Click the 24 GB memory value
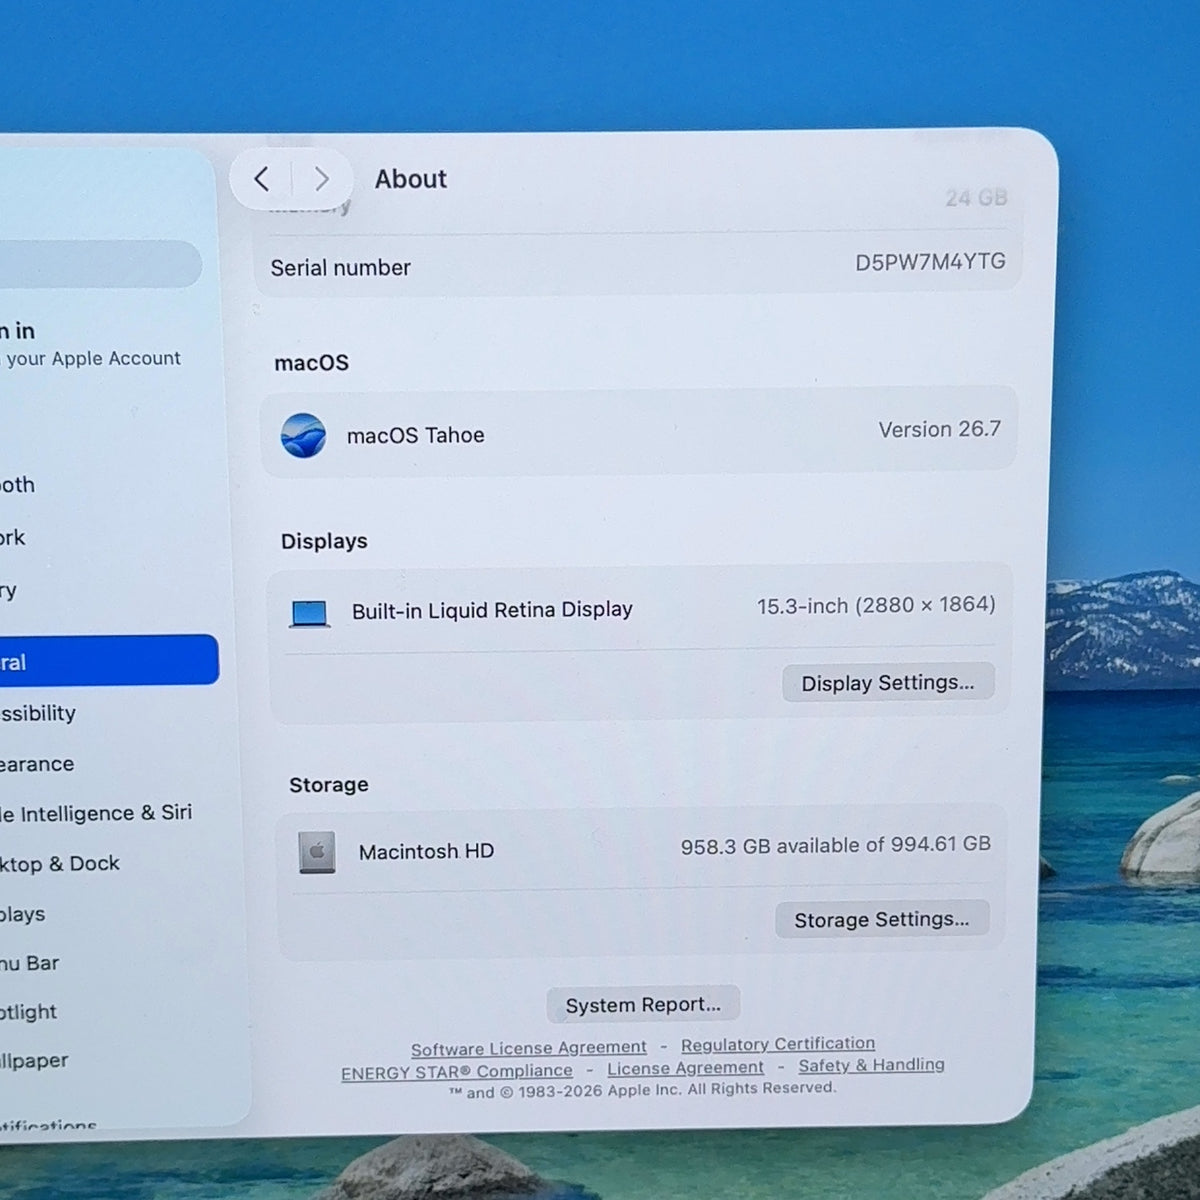1200x1200 pixels. click(976, 198)
